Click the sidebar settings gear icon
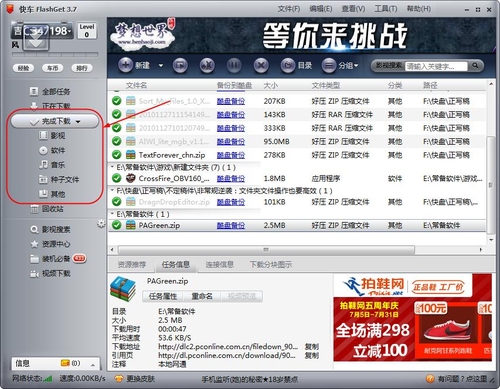Image resolution: width=500 pixels, height=389 pixels. tap(101, 223)
